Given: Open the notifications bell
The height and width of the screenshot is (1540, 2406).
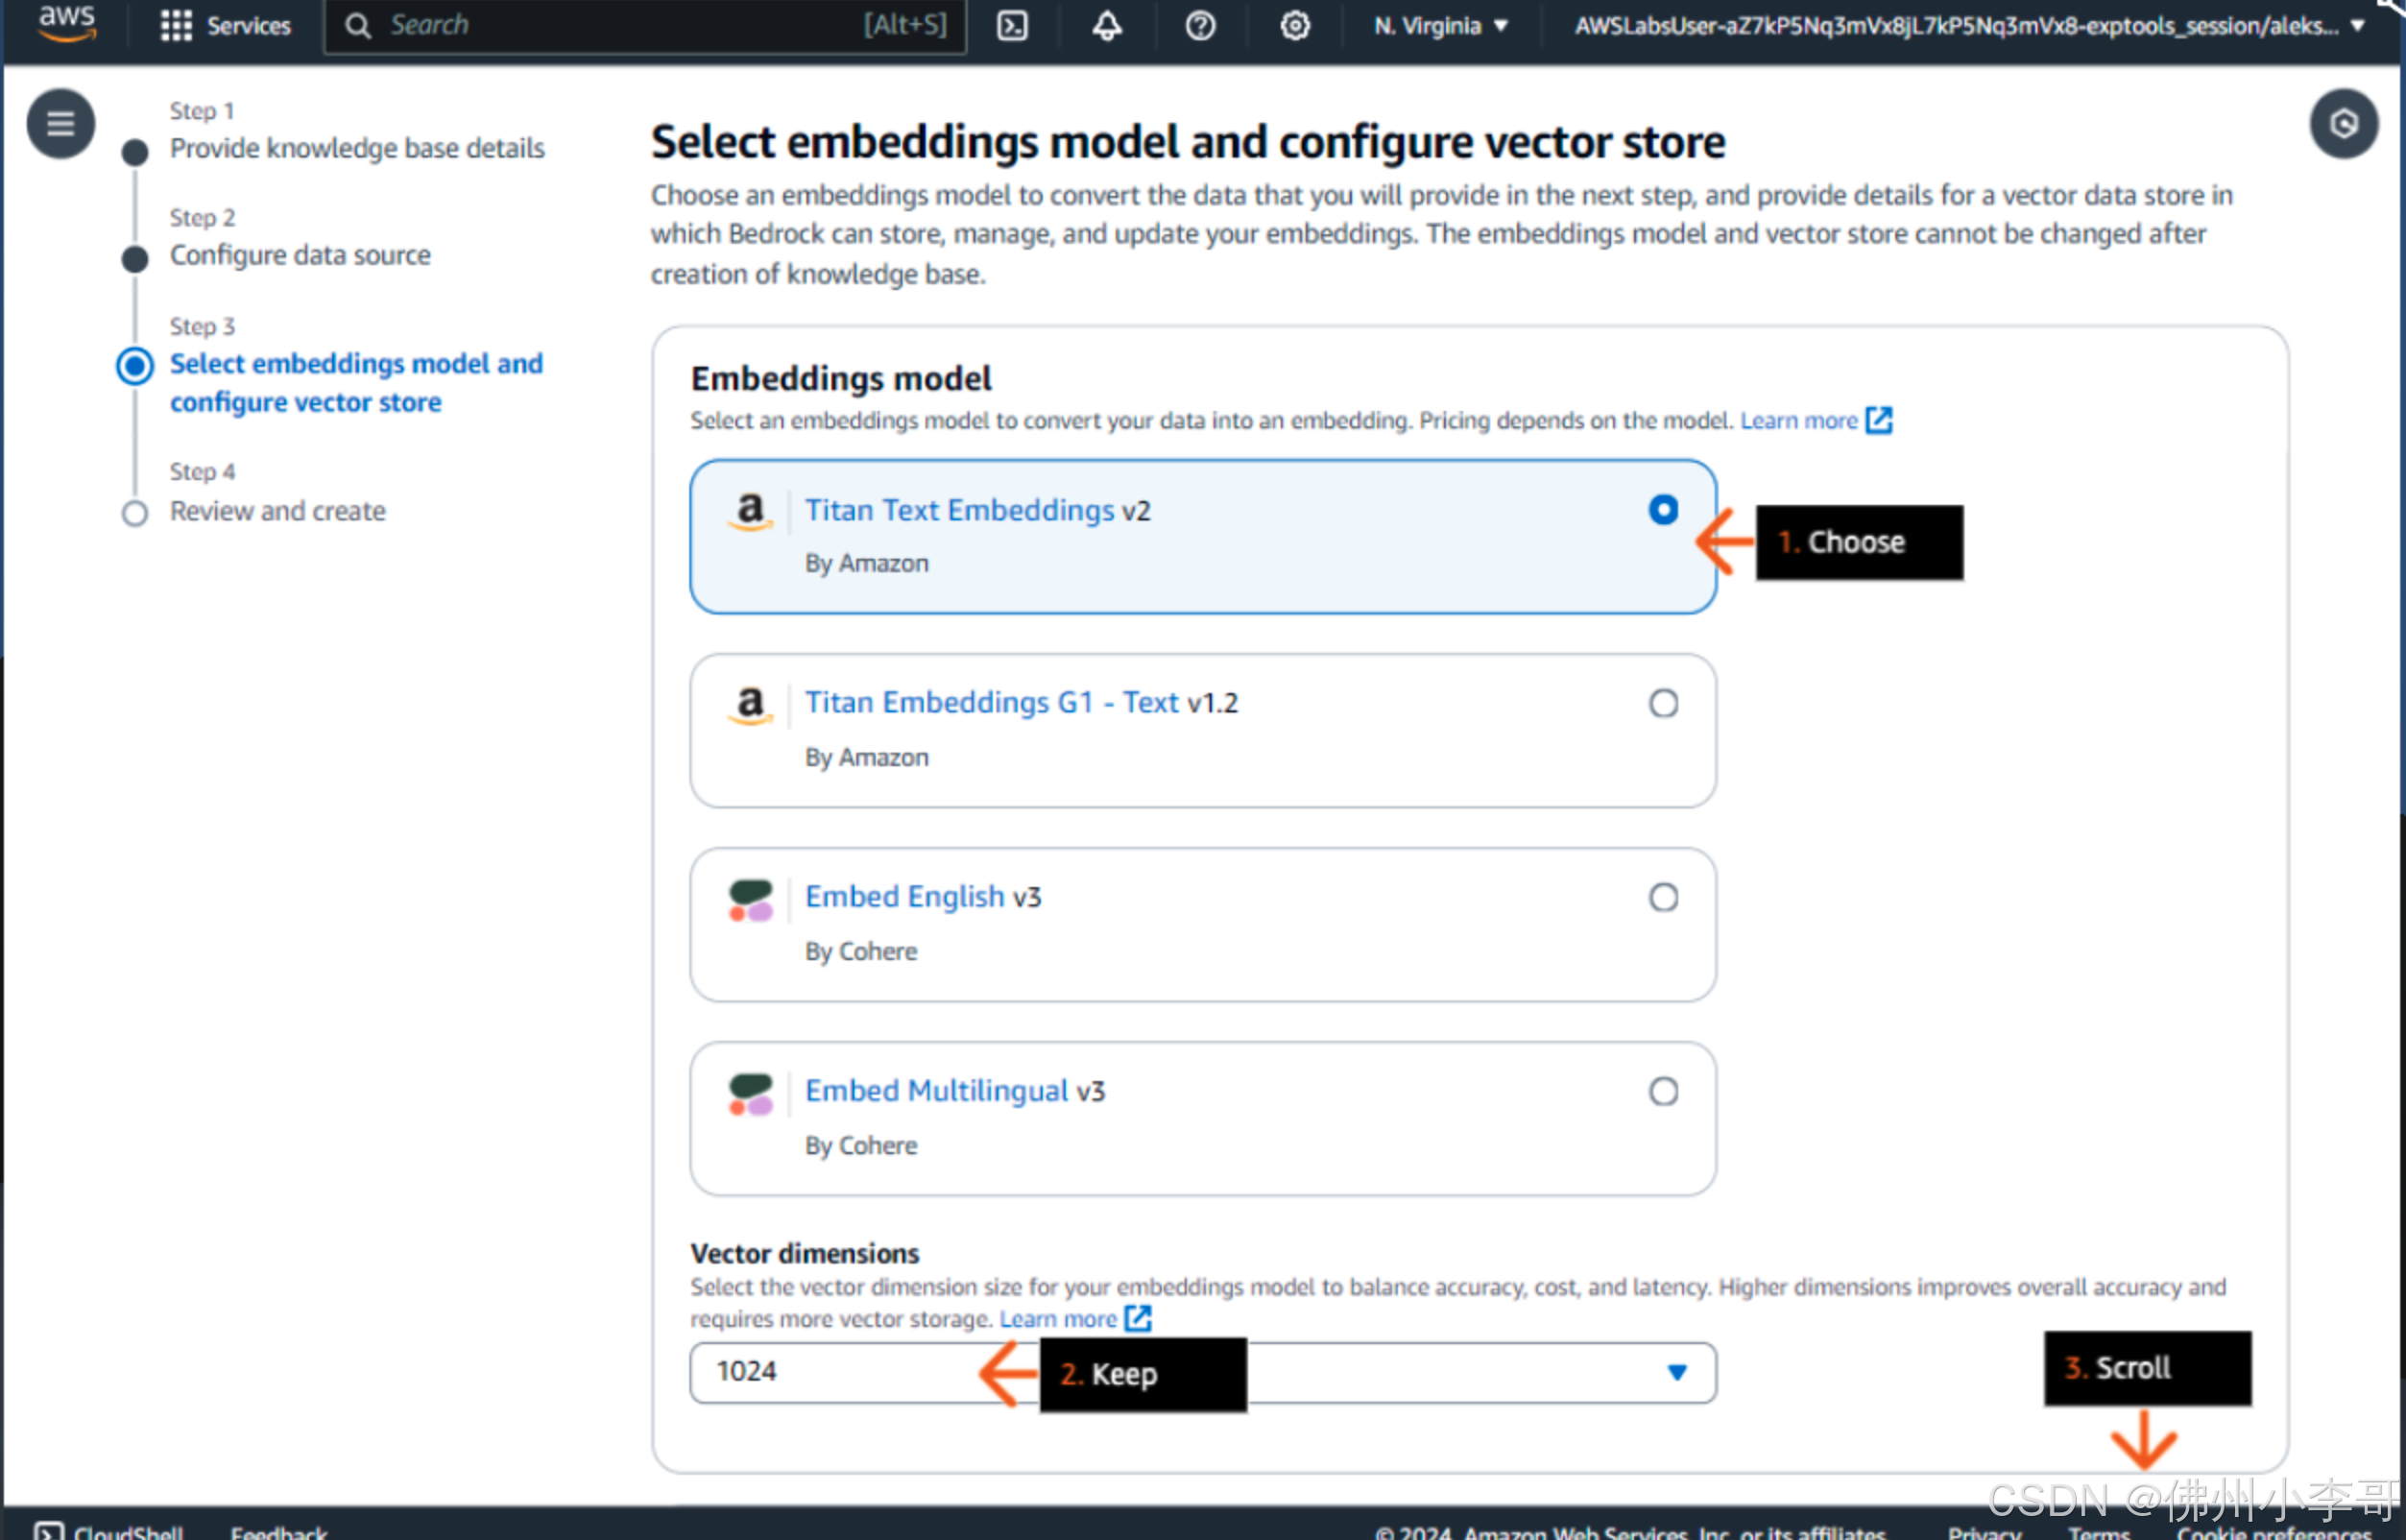Looking at the screenshot, I should (1106, 25).
